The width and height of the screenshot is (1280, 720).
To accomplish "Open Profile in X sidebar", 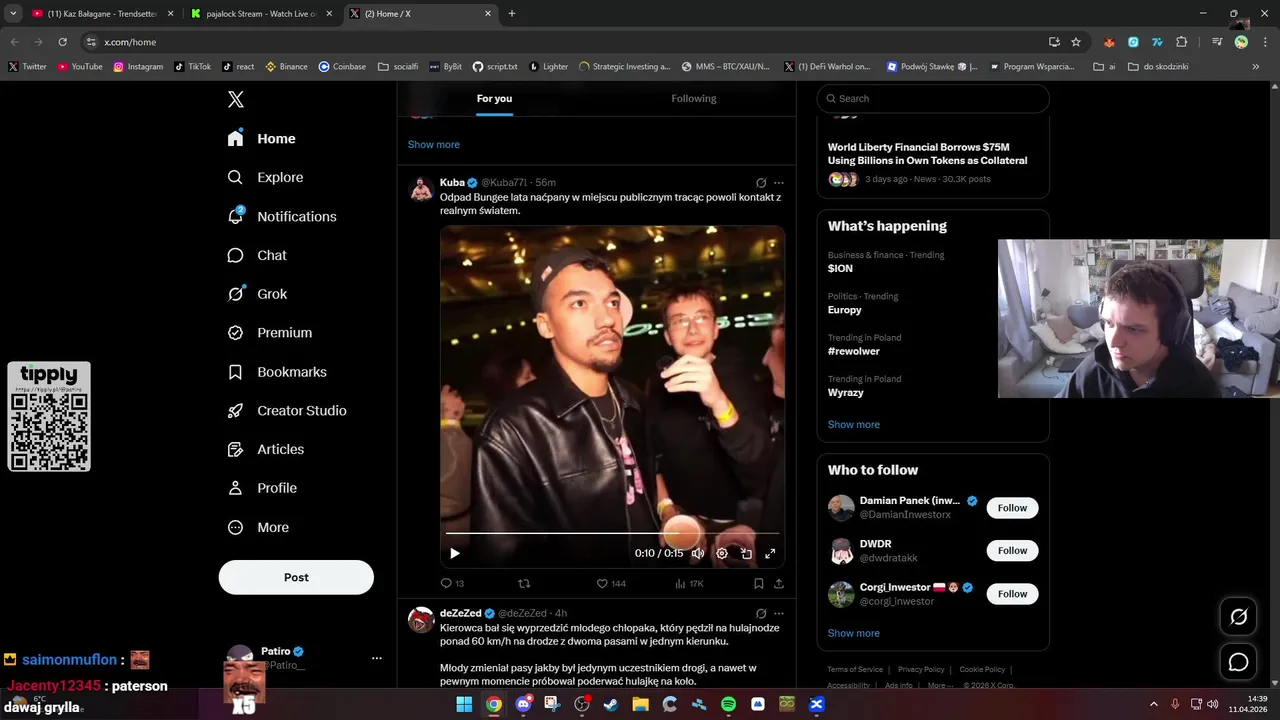I will click(262, 488).
